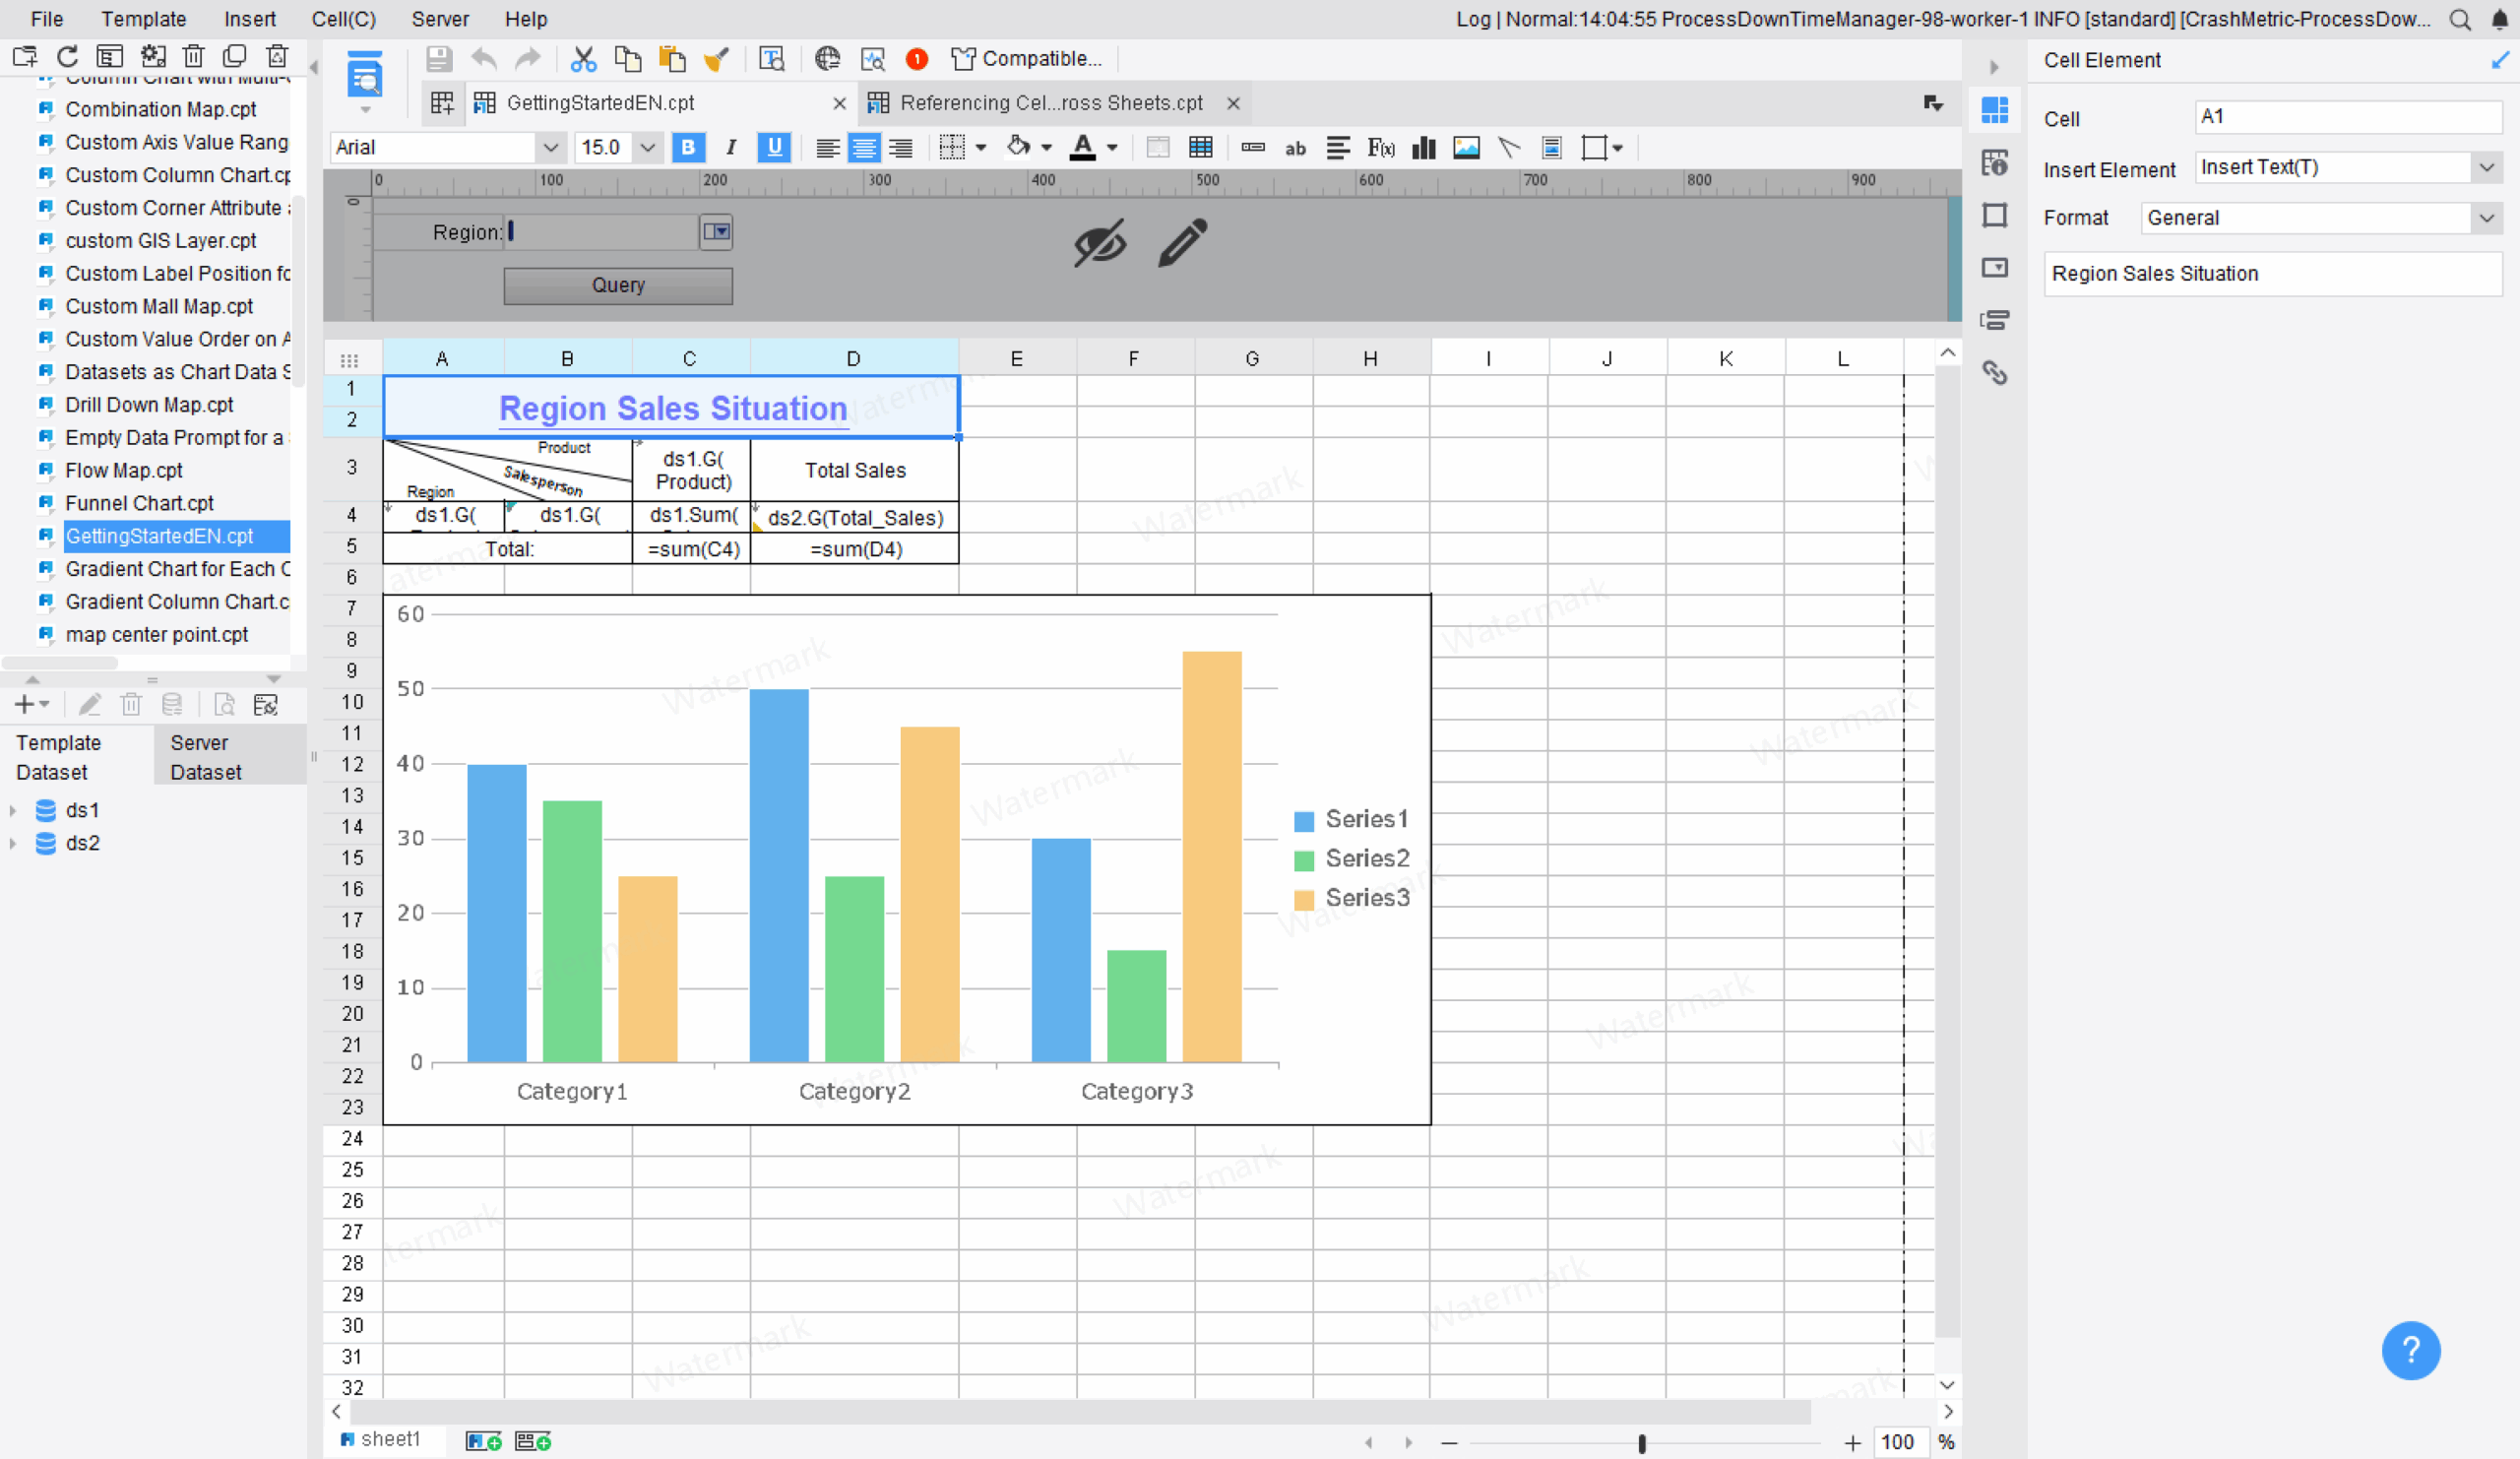This screenshot has width=2520, height=1459.
Task: Open the Cell(C) menu
Action: click(x=343, y=19)
